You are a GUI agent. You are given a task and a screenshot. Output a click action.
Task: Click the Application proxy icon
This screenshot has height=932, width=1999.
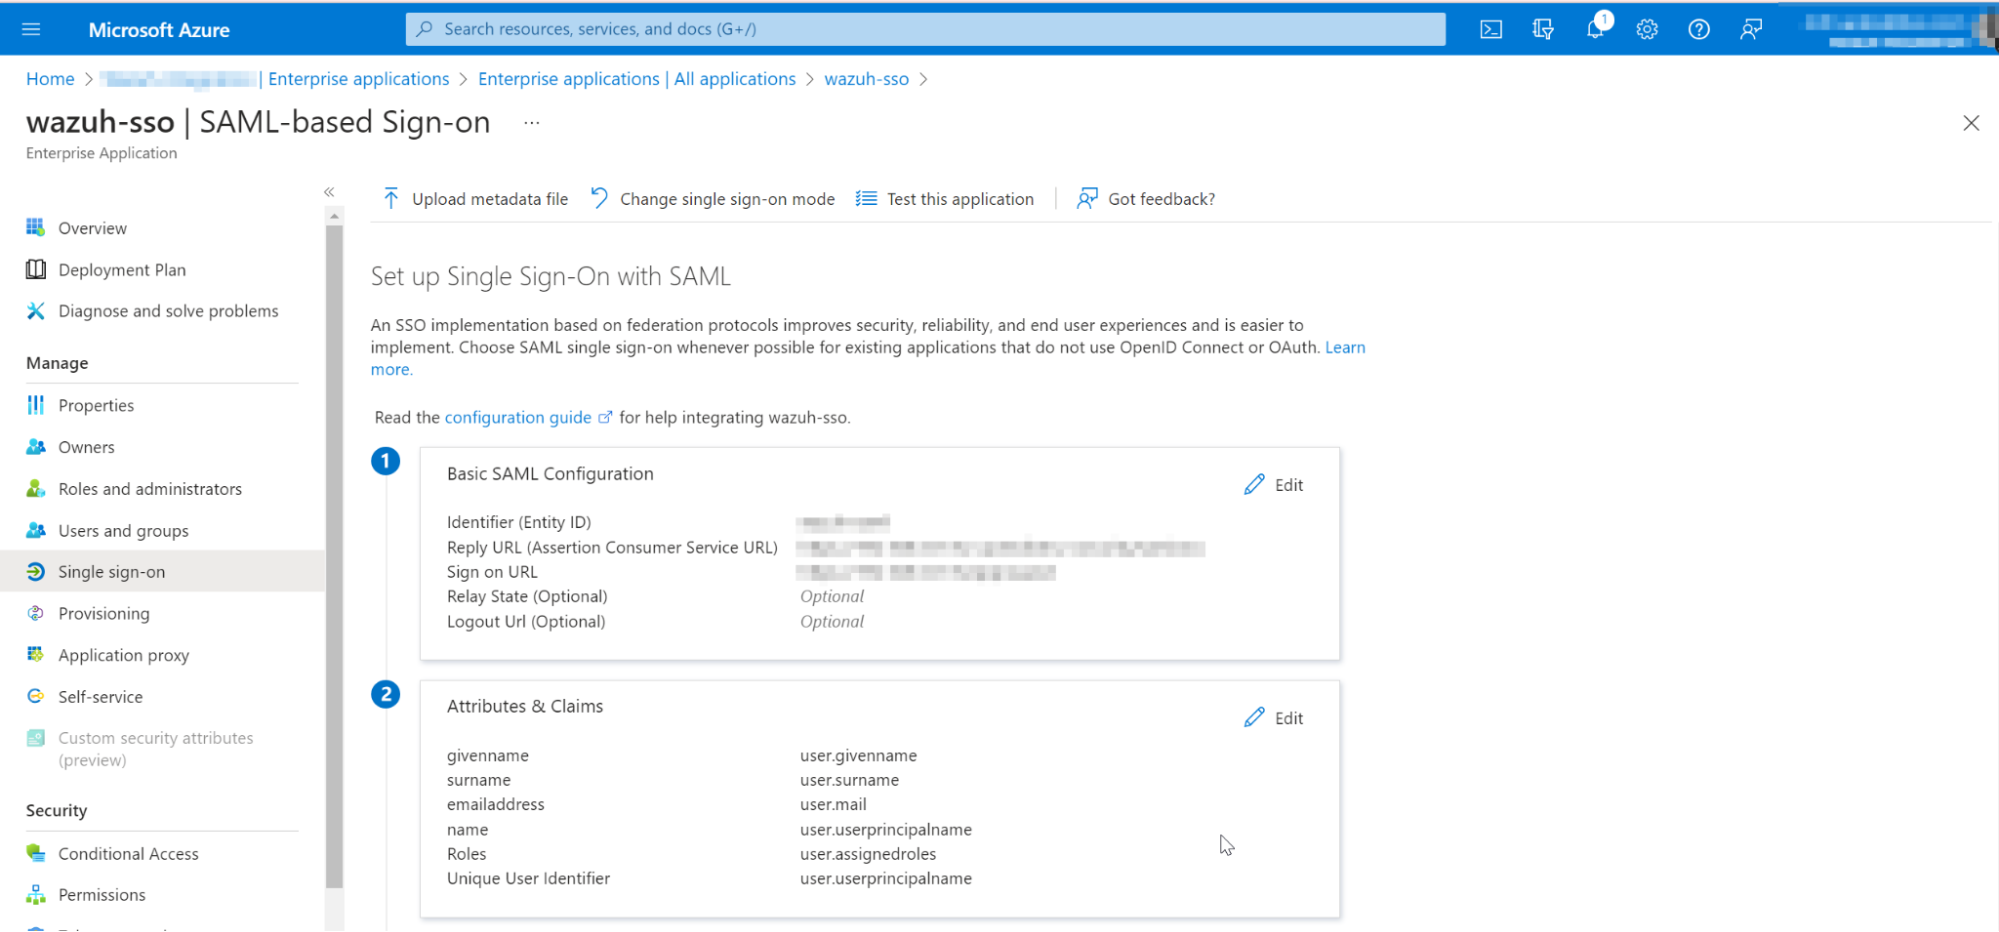[36, 655]
